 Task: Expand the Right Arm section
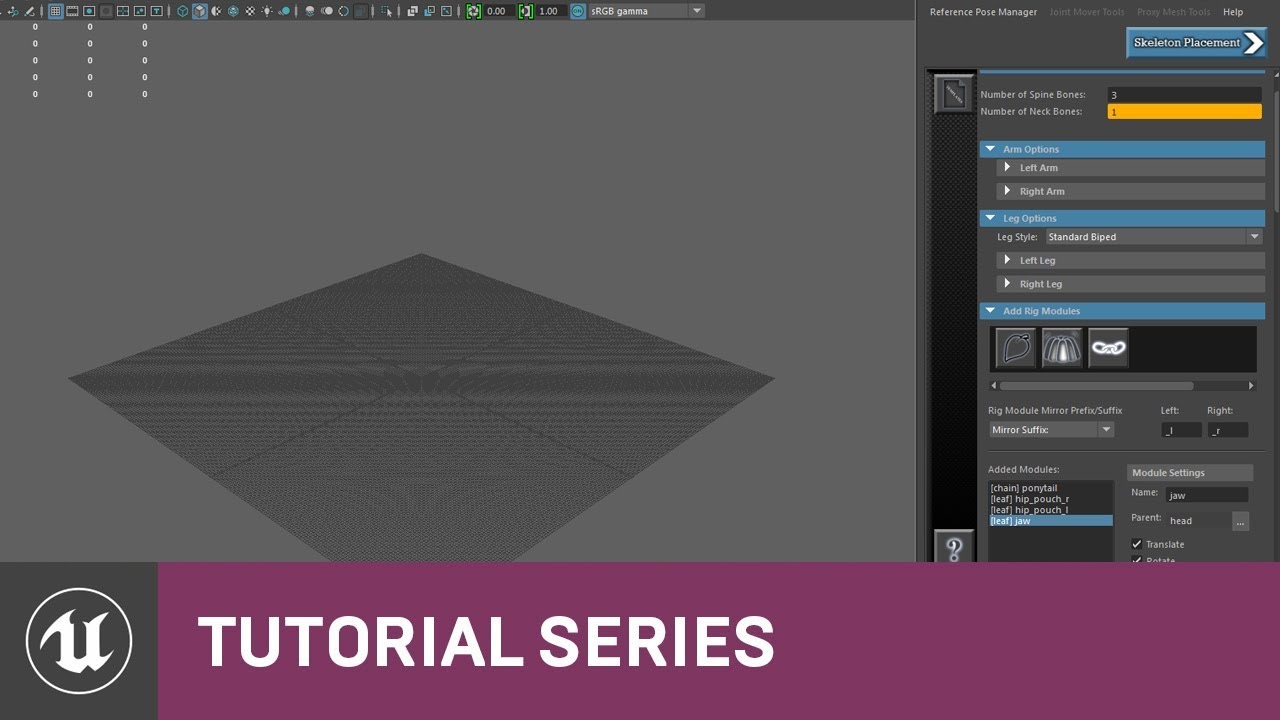pyautogui.click(x=1130, y=191)
